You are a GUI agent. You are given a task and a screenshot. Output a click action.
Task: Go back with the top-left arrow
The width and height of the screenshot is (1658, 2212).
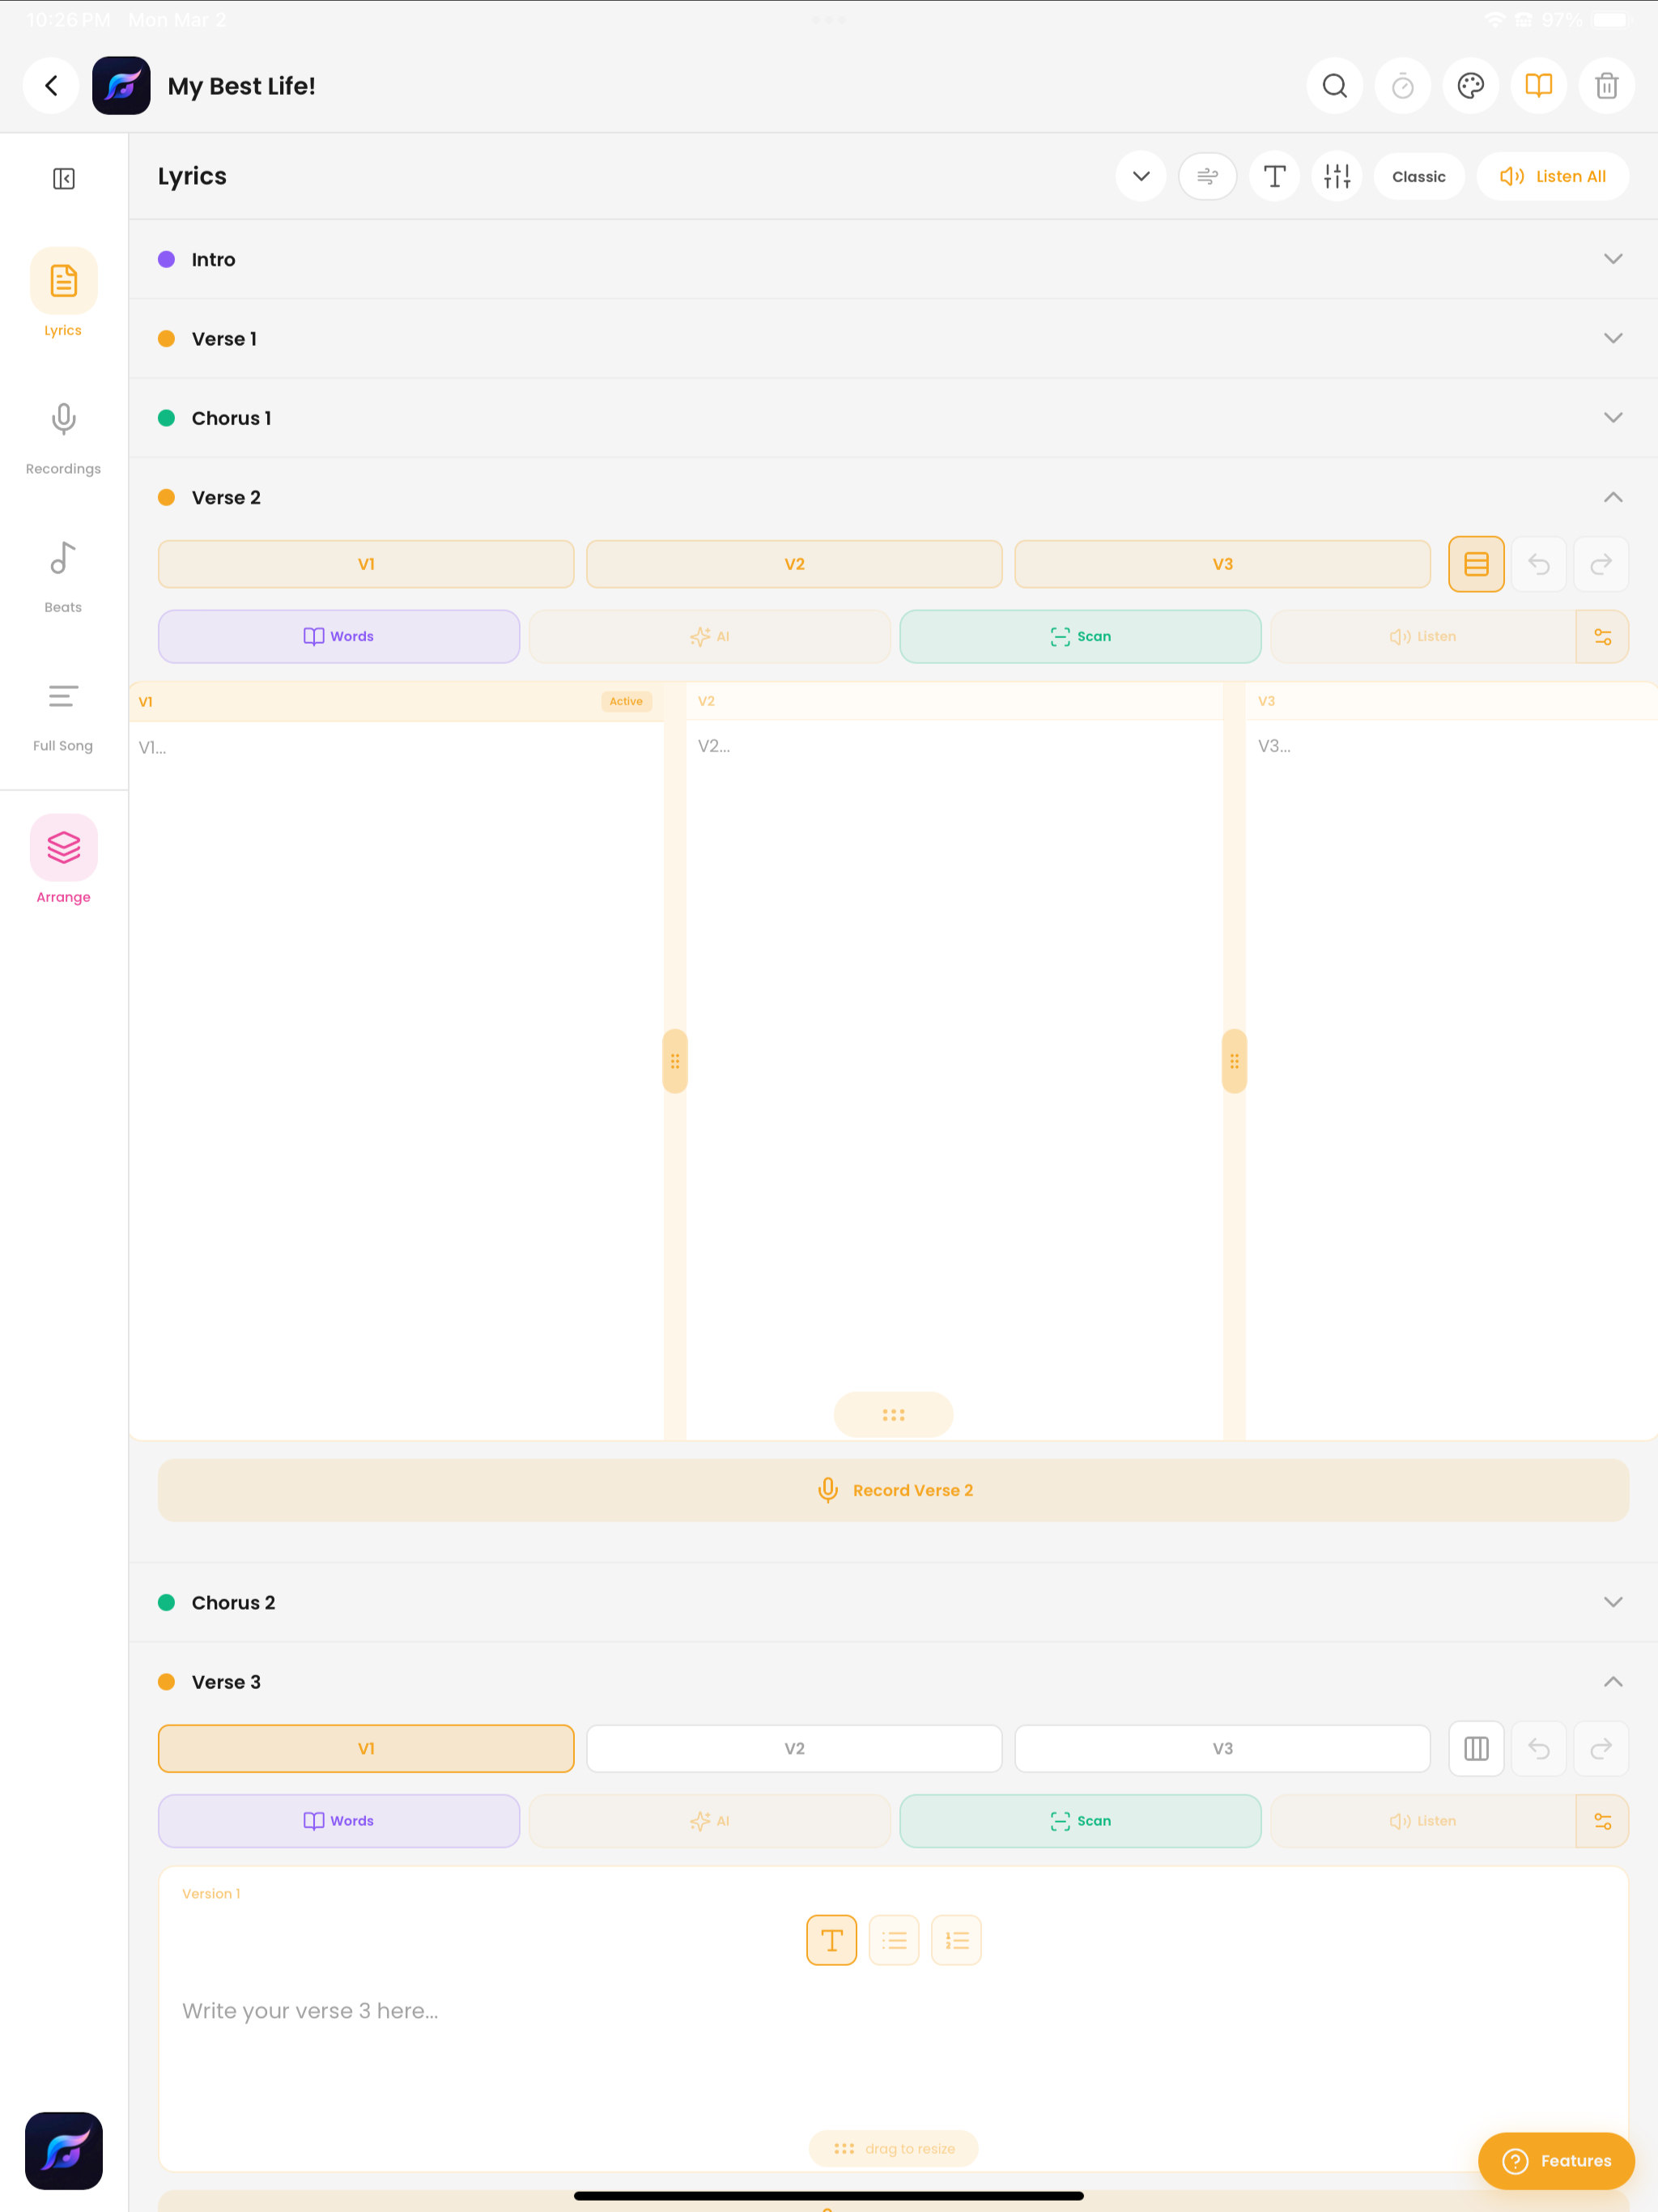pos(51,86)
